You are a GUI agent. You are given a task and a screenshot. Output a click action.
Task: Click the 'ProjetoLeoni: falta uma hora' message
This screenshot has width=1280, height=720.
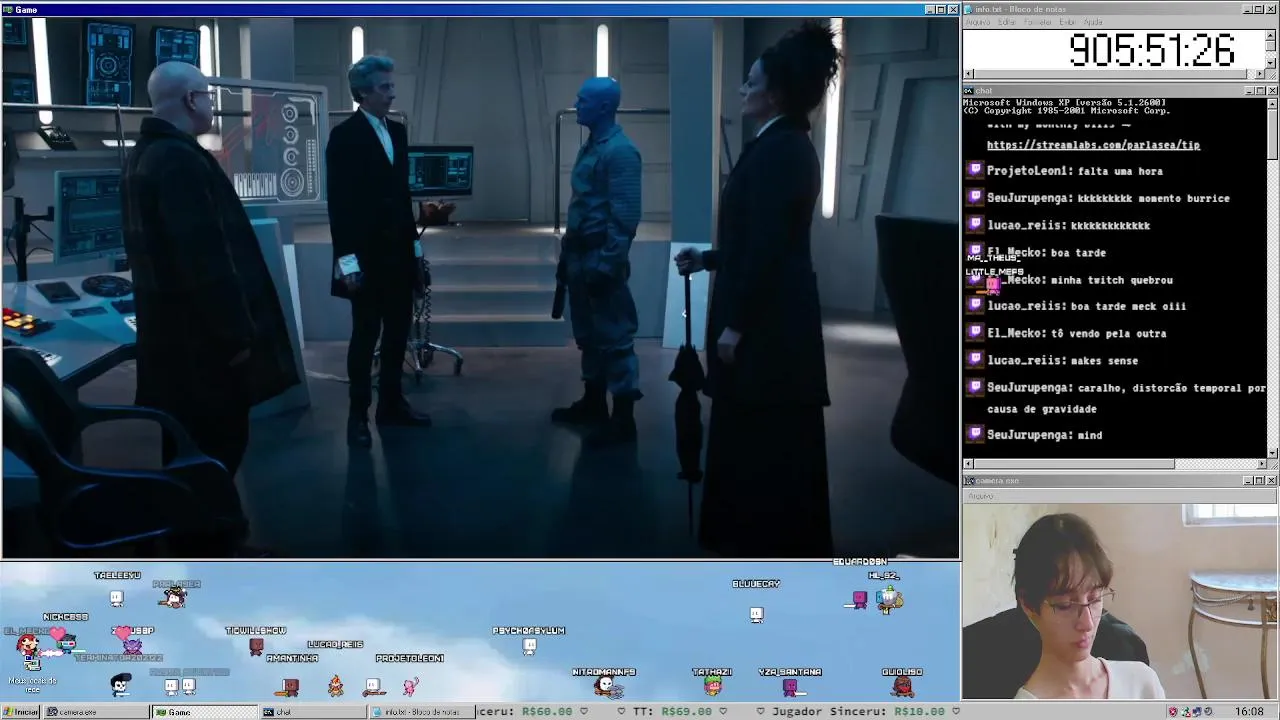1074,171
